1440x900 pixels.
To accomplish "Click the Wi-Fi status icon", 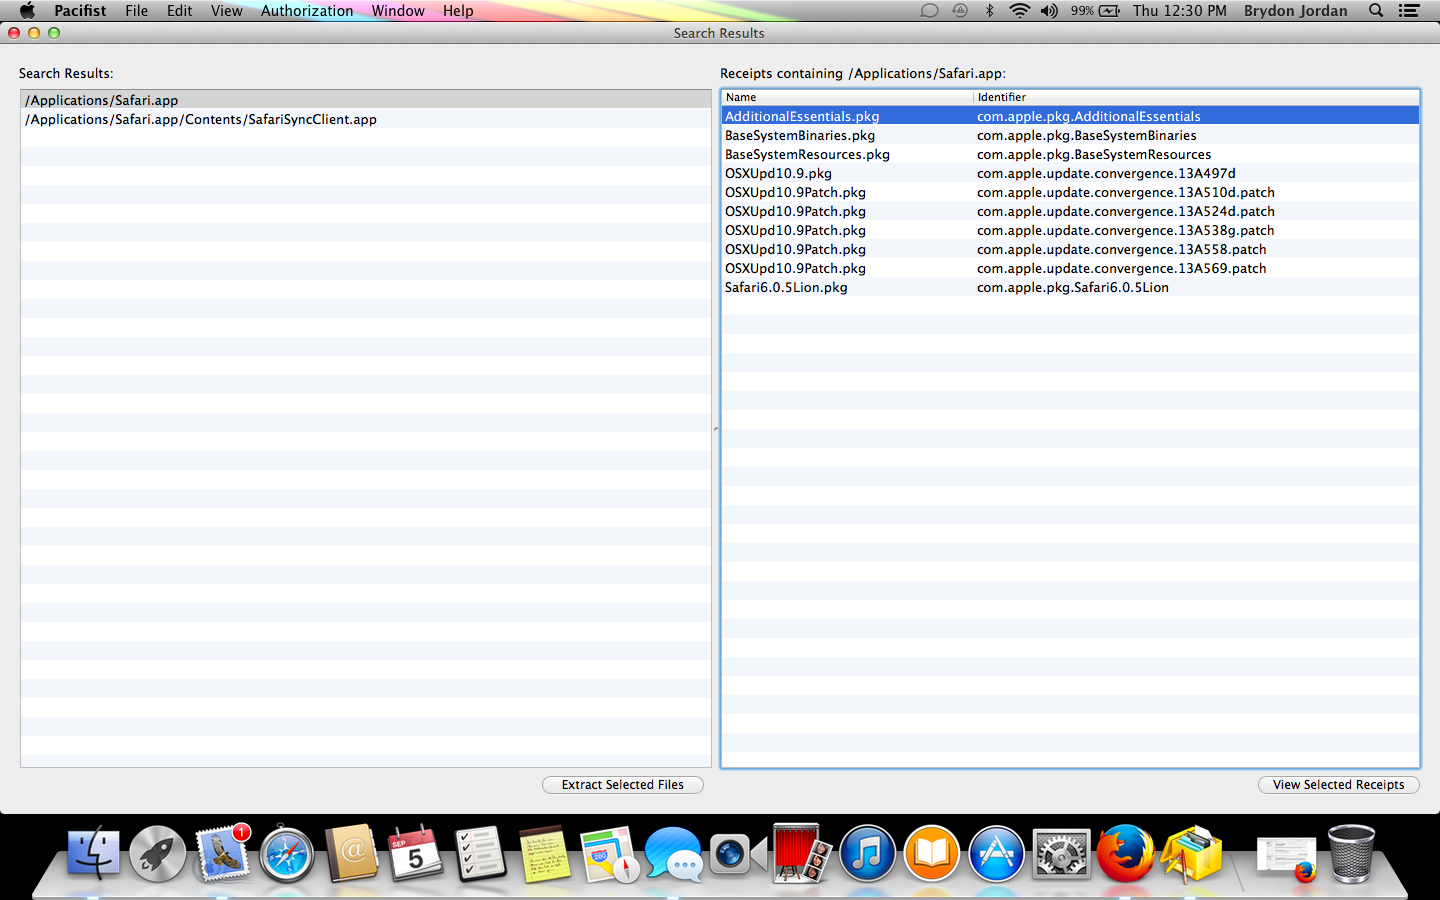I will (x=1019, y=11).
